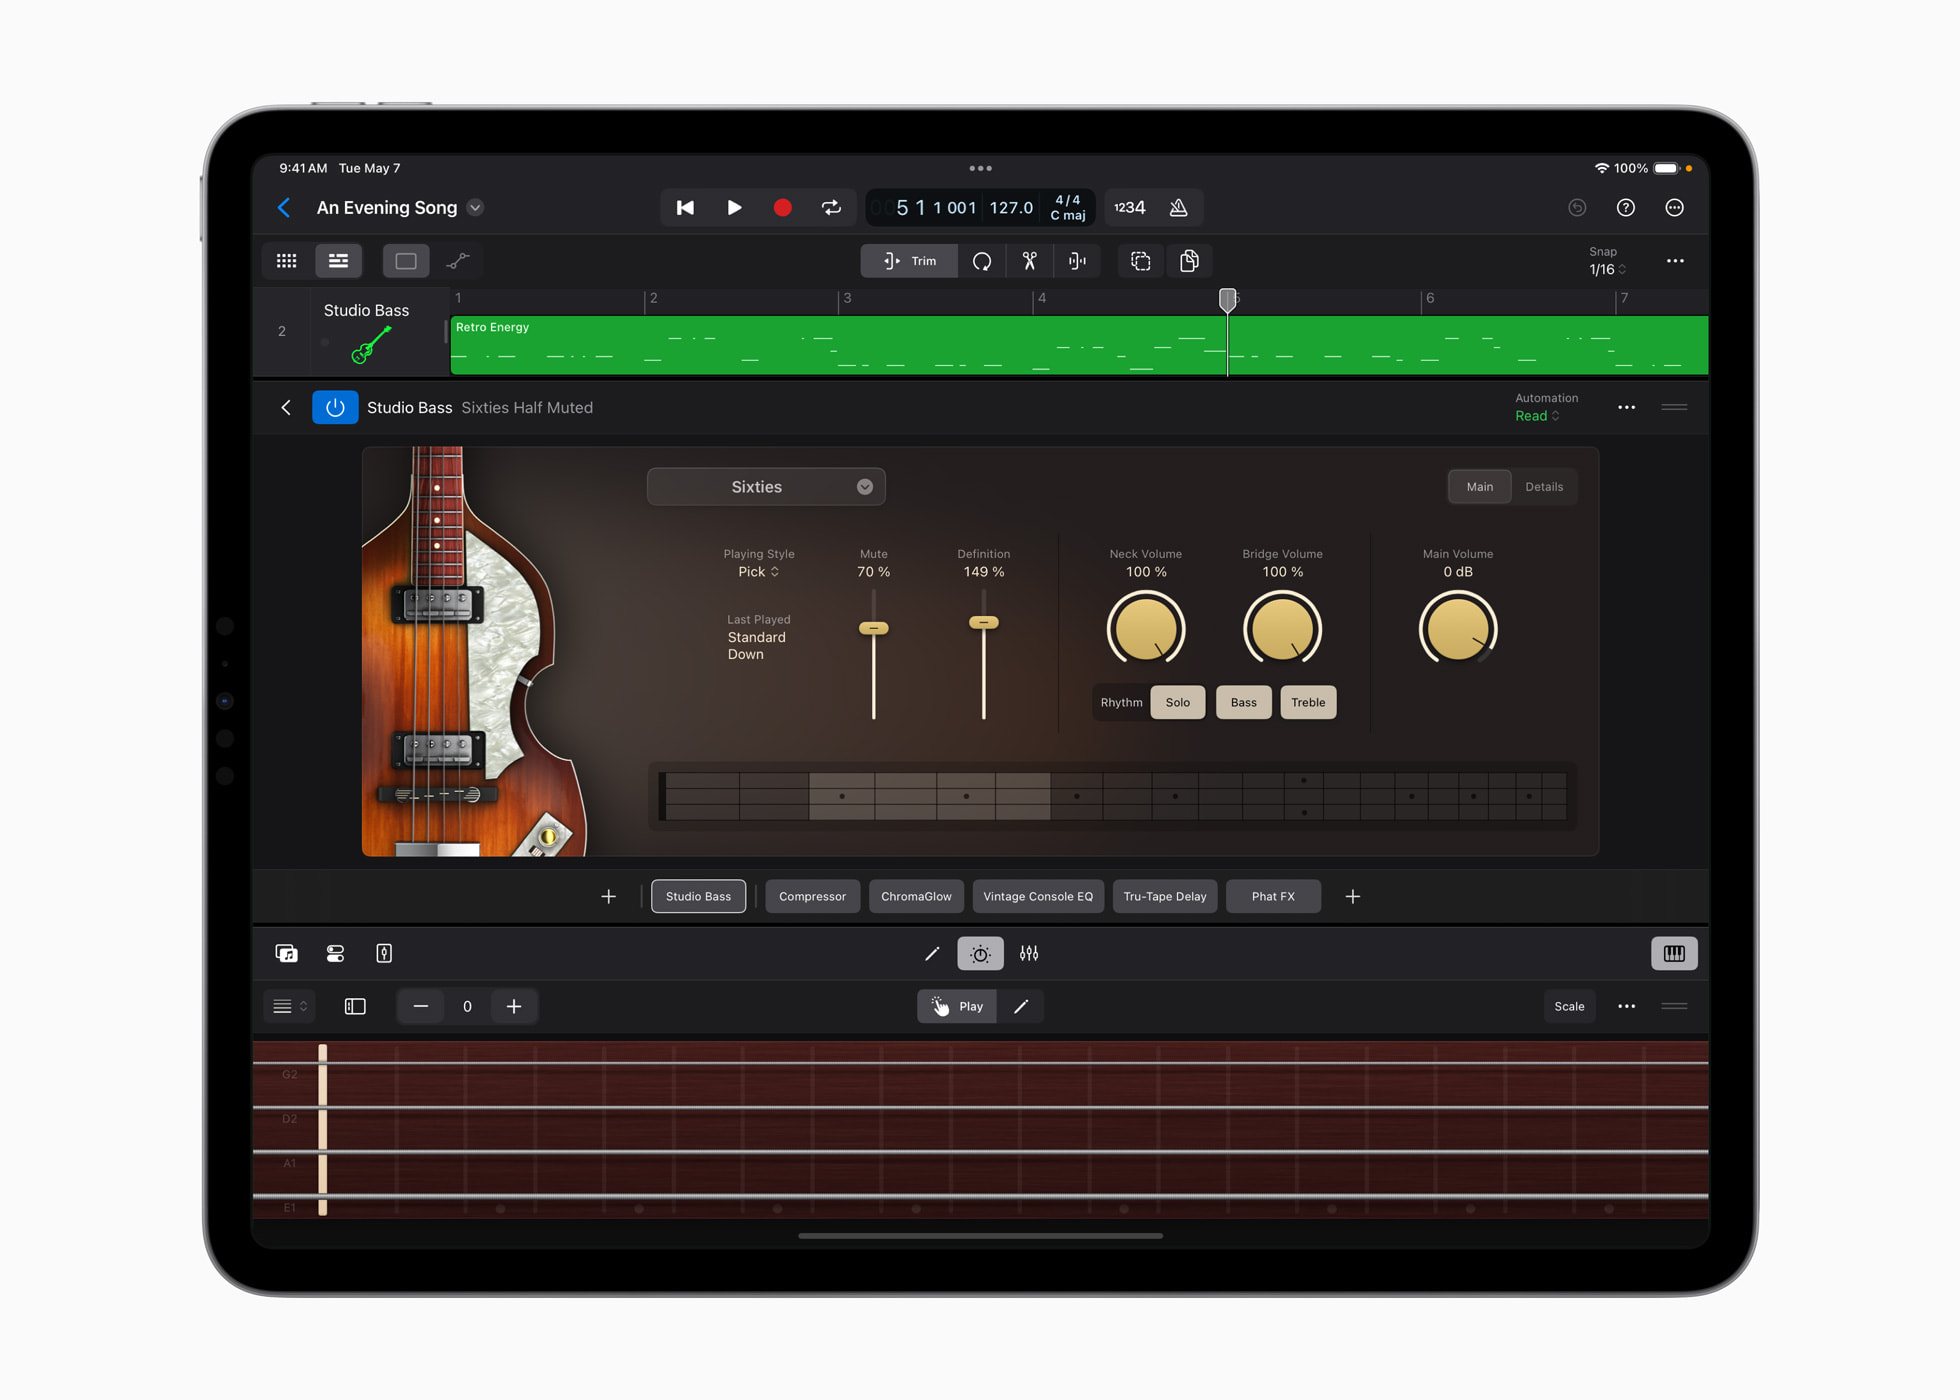Viewport: 1960px width, 1400px height.
Task: Open the Playing Style Pick selector
Action: coord(759,571)
